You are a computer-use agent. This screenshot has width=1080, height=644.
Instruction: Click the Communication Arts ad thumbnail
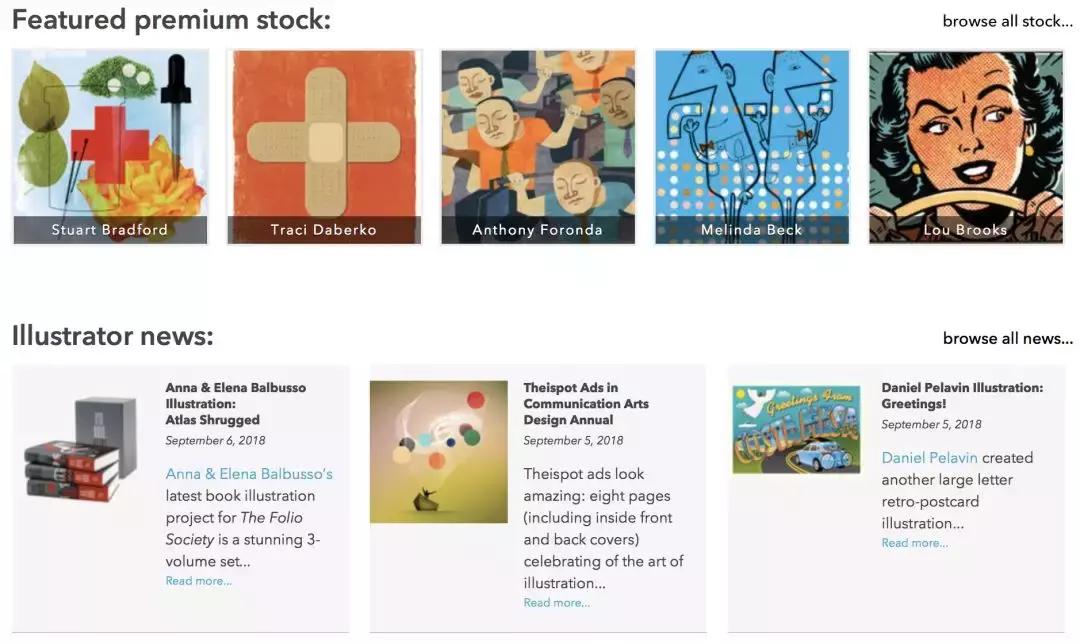pos(438,451)
